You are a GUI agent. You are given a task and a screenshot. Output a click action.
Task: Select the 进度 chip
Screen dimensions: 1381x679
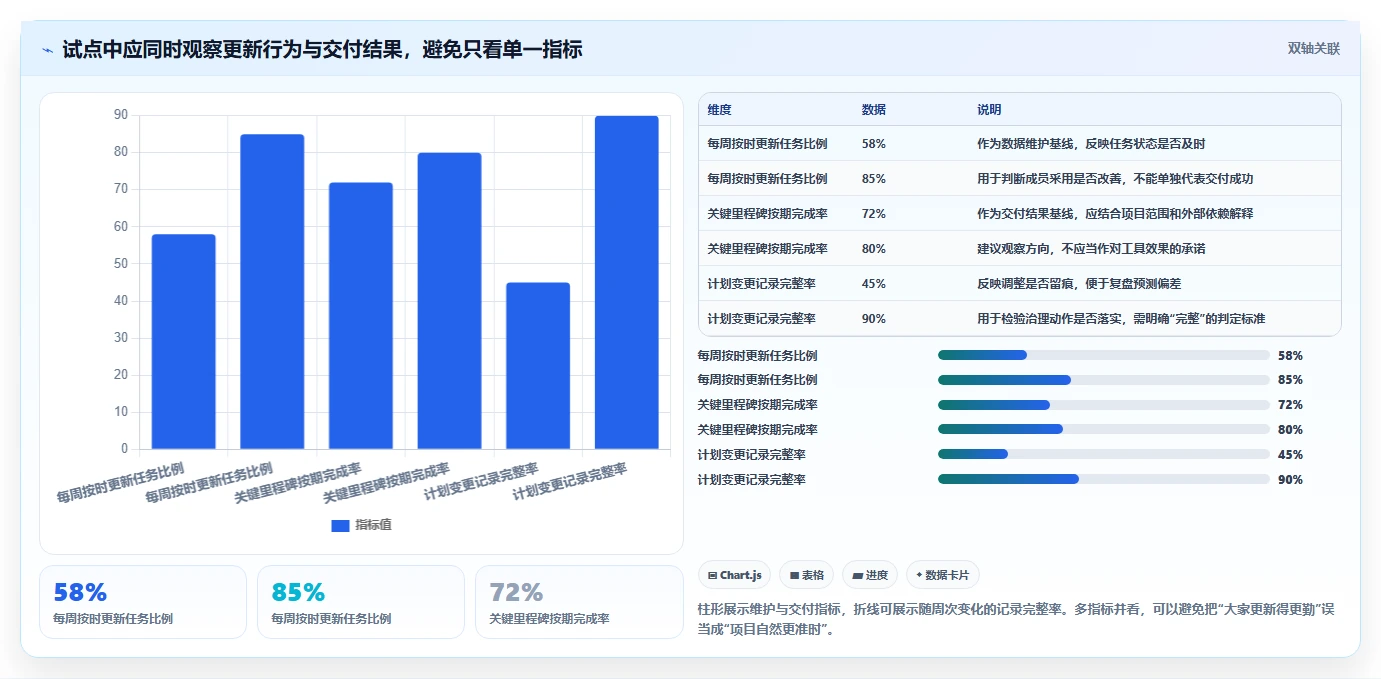pyautogui.click(x=870, y=575)
